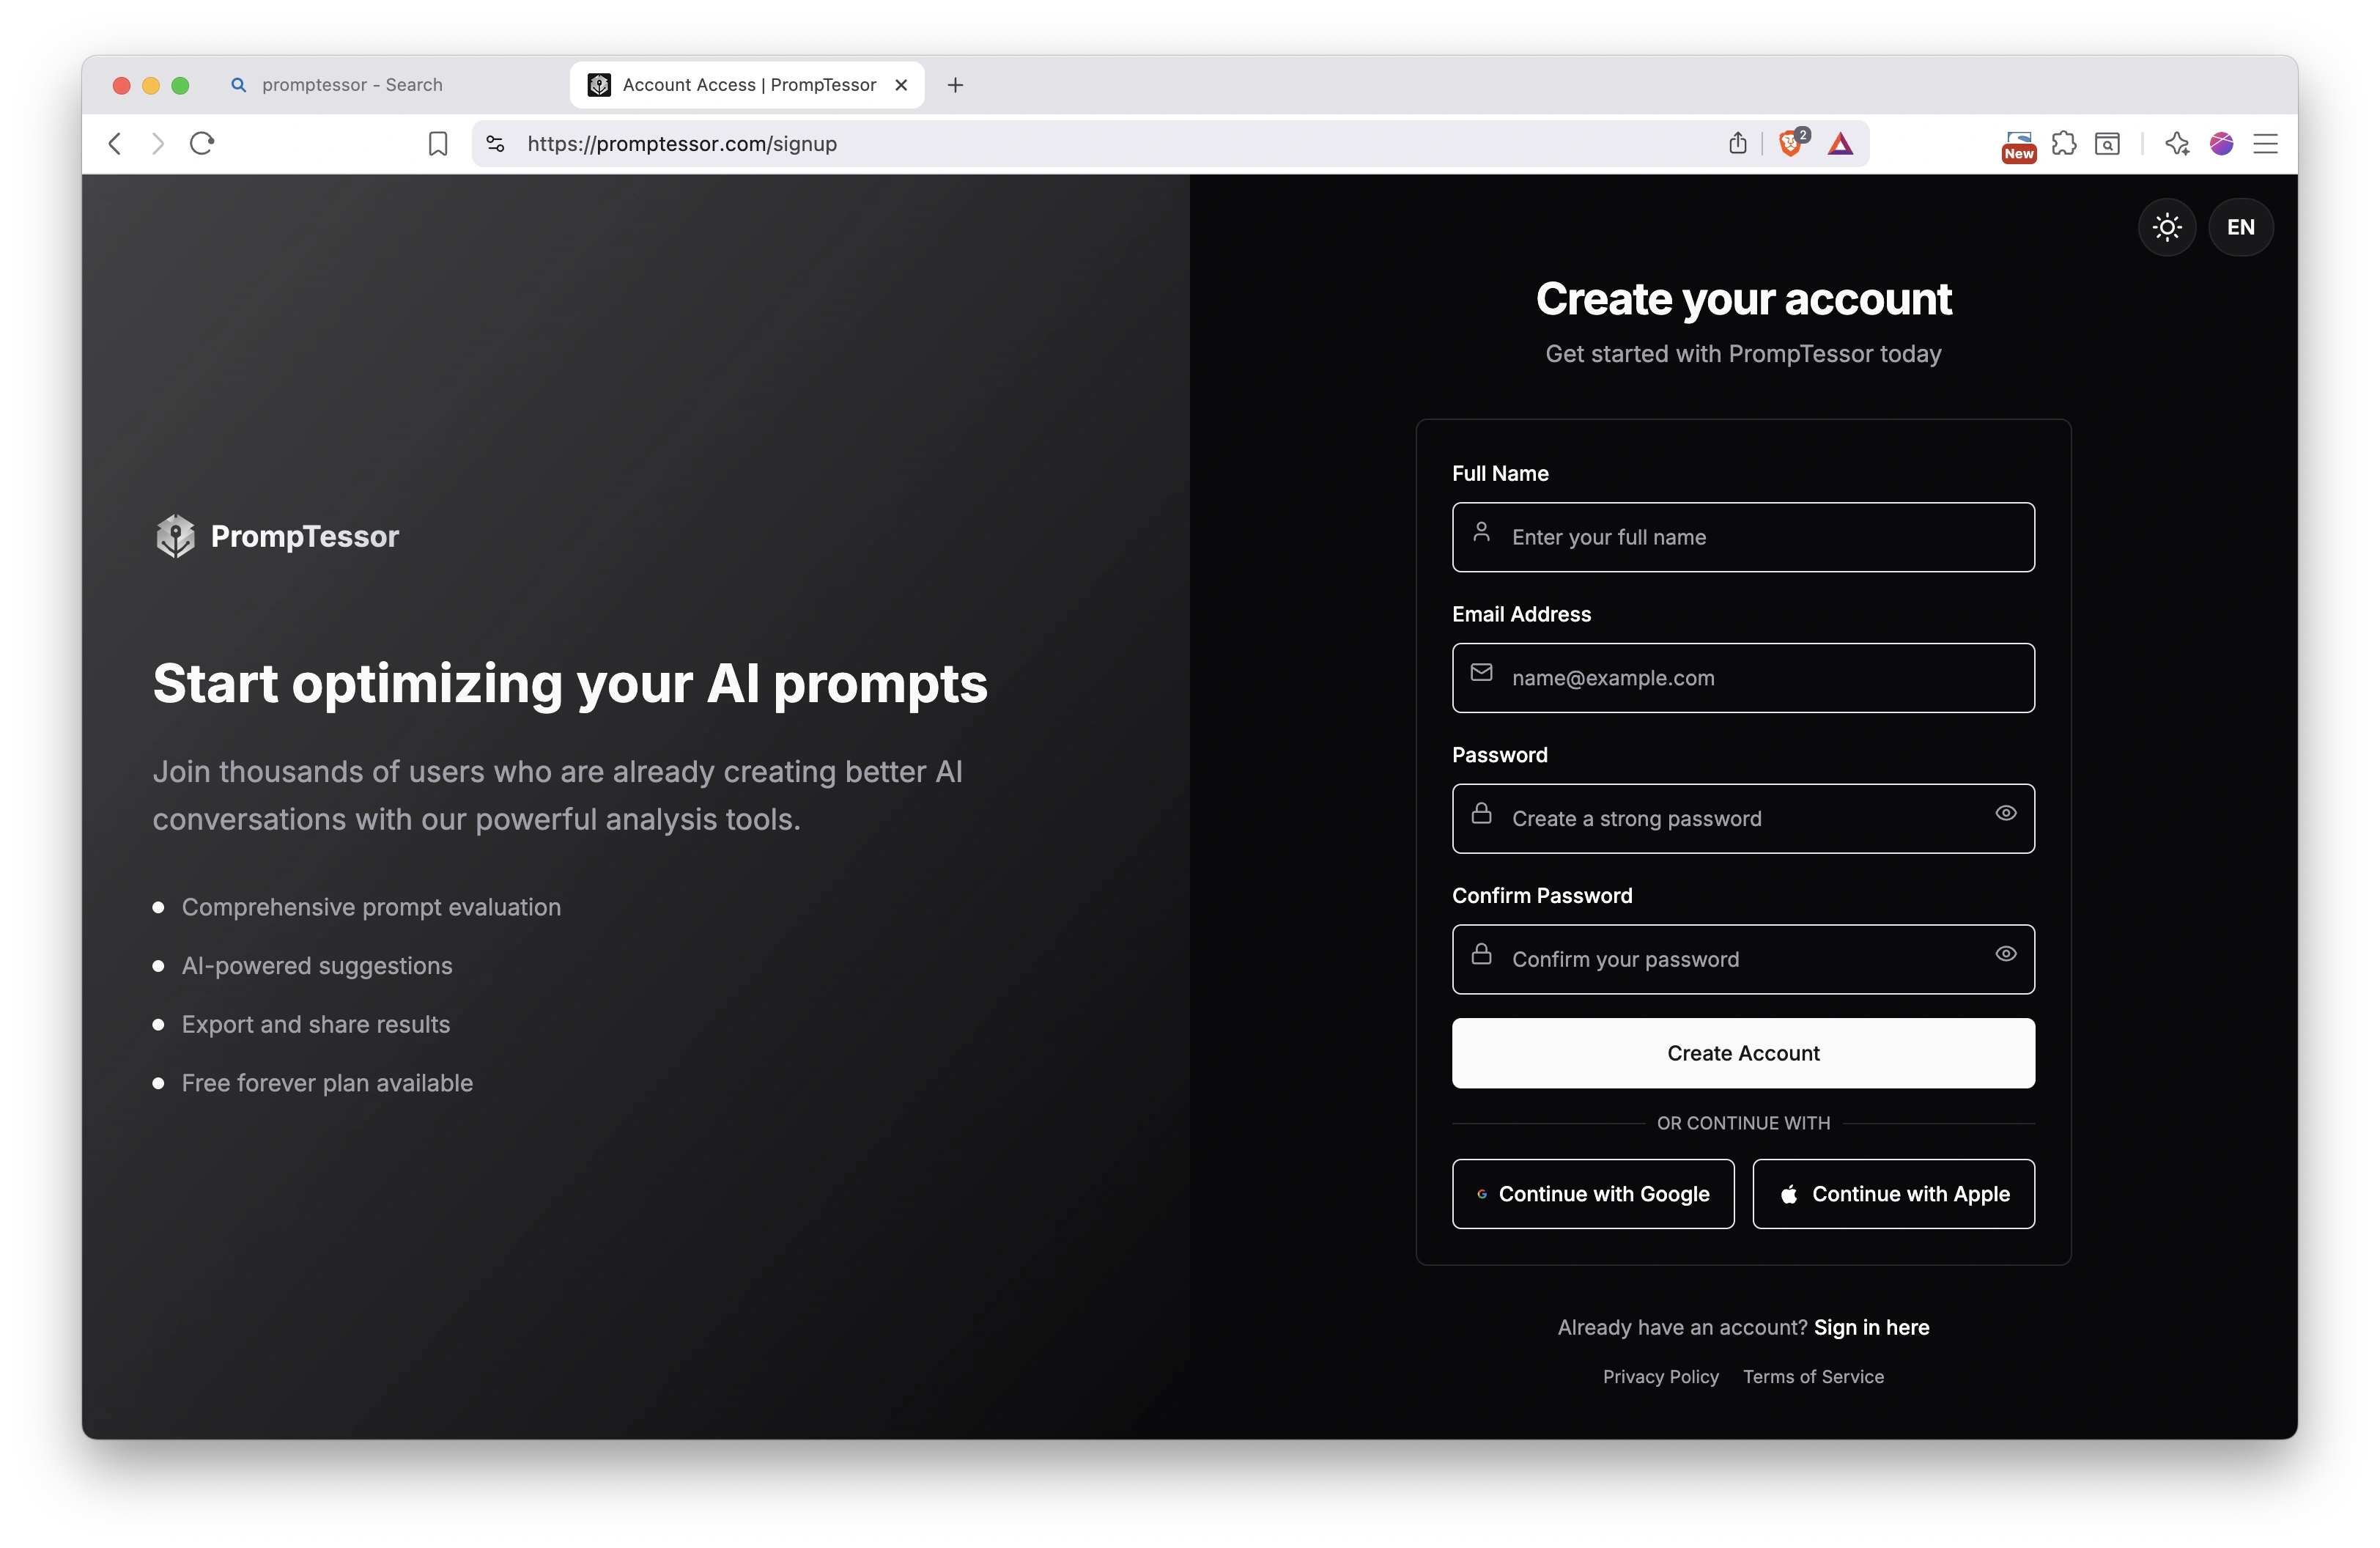
Task: Open the Sign in here link
Action: point(1872,1326)
